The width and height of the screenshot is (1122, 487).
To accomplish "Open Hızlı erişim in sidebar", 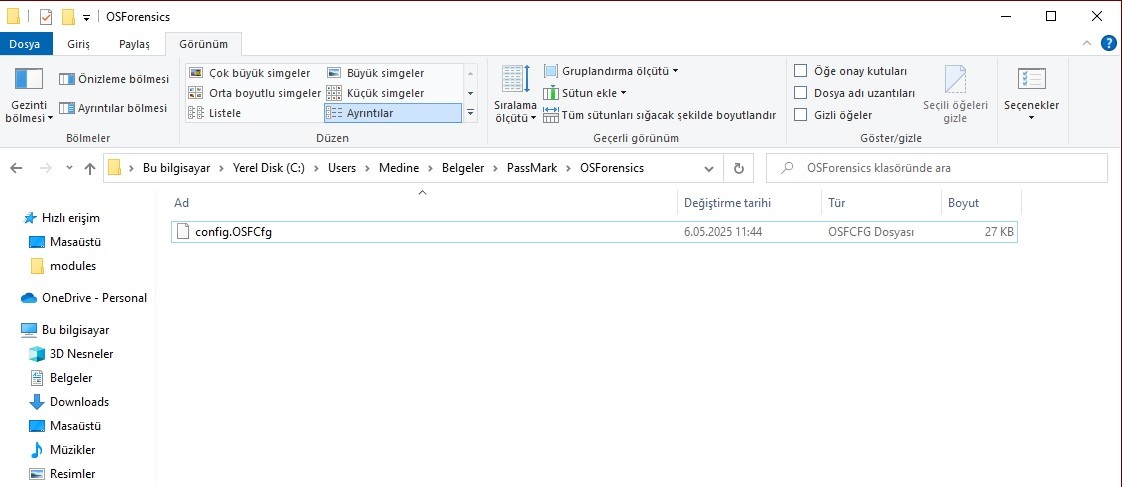I will (62, 218).
